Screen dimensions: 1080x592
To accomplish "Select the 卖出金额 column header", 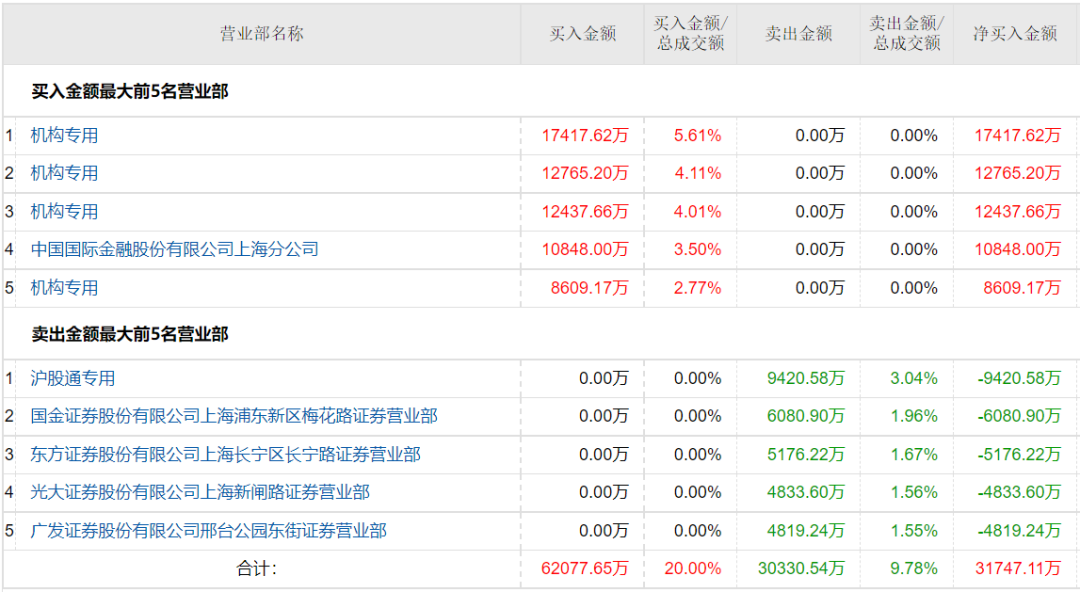I will coord(798,34).
